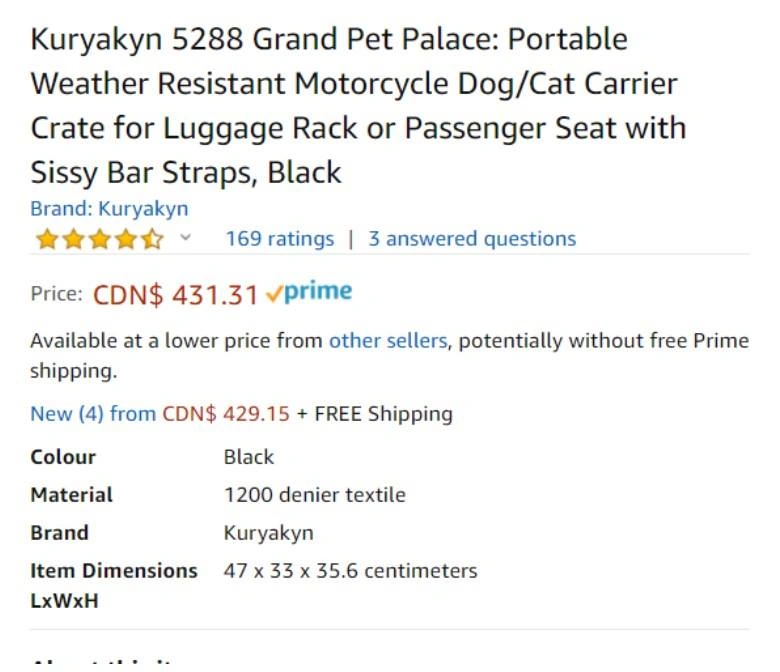Open the New (4) from offers link
The width and height of the screenshot is (780, 672).
tap(93, 414)
